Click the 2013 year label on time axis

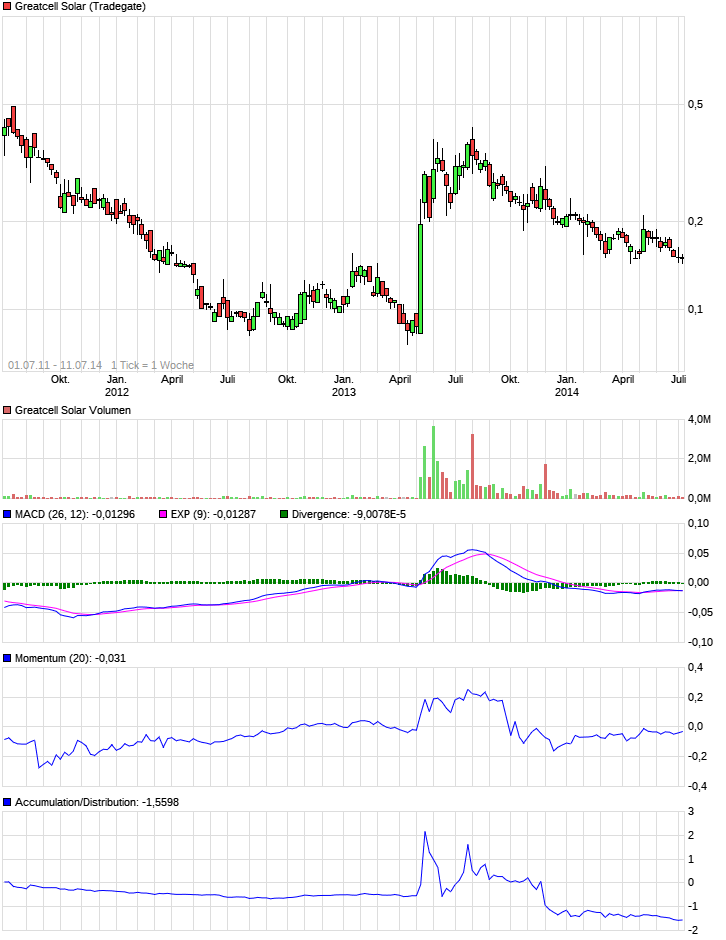point(344,392)
